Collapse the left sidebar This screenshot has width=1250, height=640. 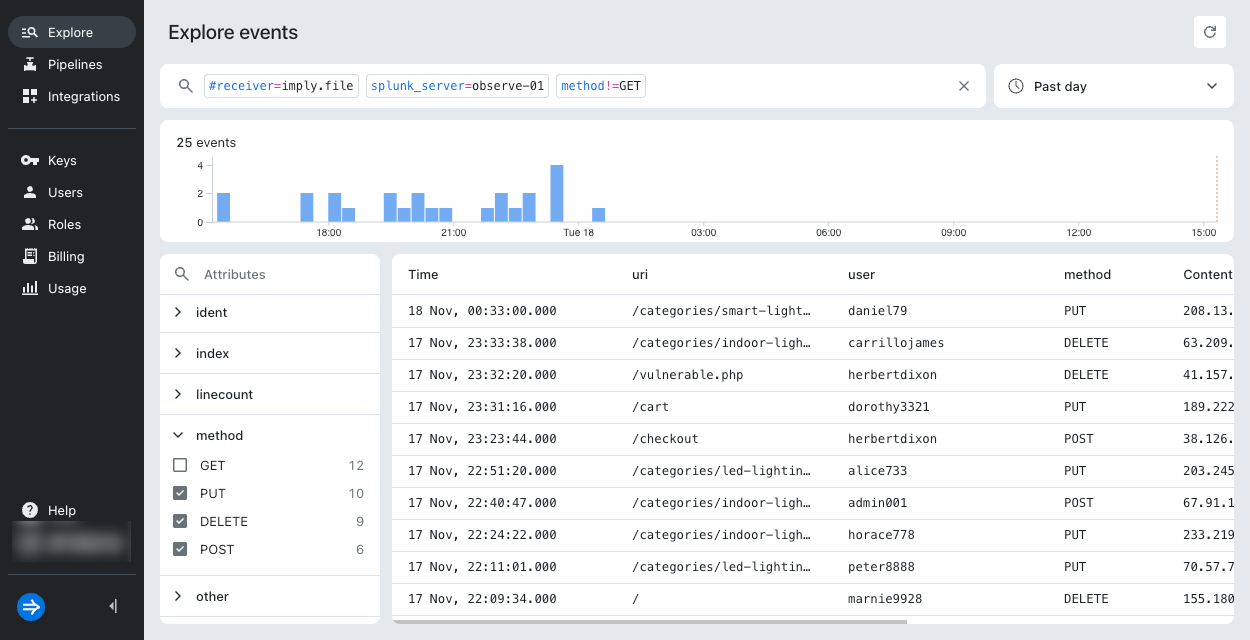point(112,606)
